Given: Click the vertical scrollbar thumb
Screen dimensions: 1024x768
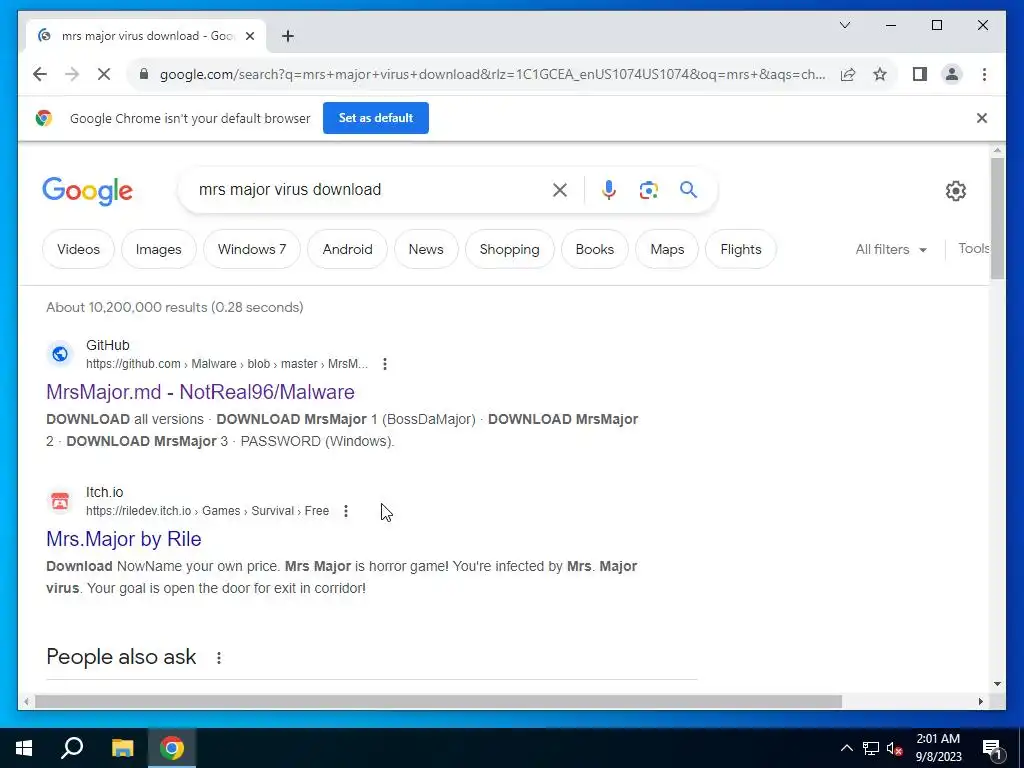Looking at the screenshot, I should [997, 218].
